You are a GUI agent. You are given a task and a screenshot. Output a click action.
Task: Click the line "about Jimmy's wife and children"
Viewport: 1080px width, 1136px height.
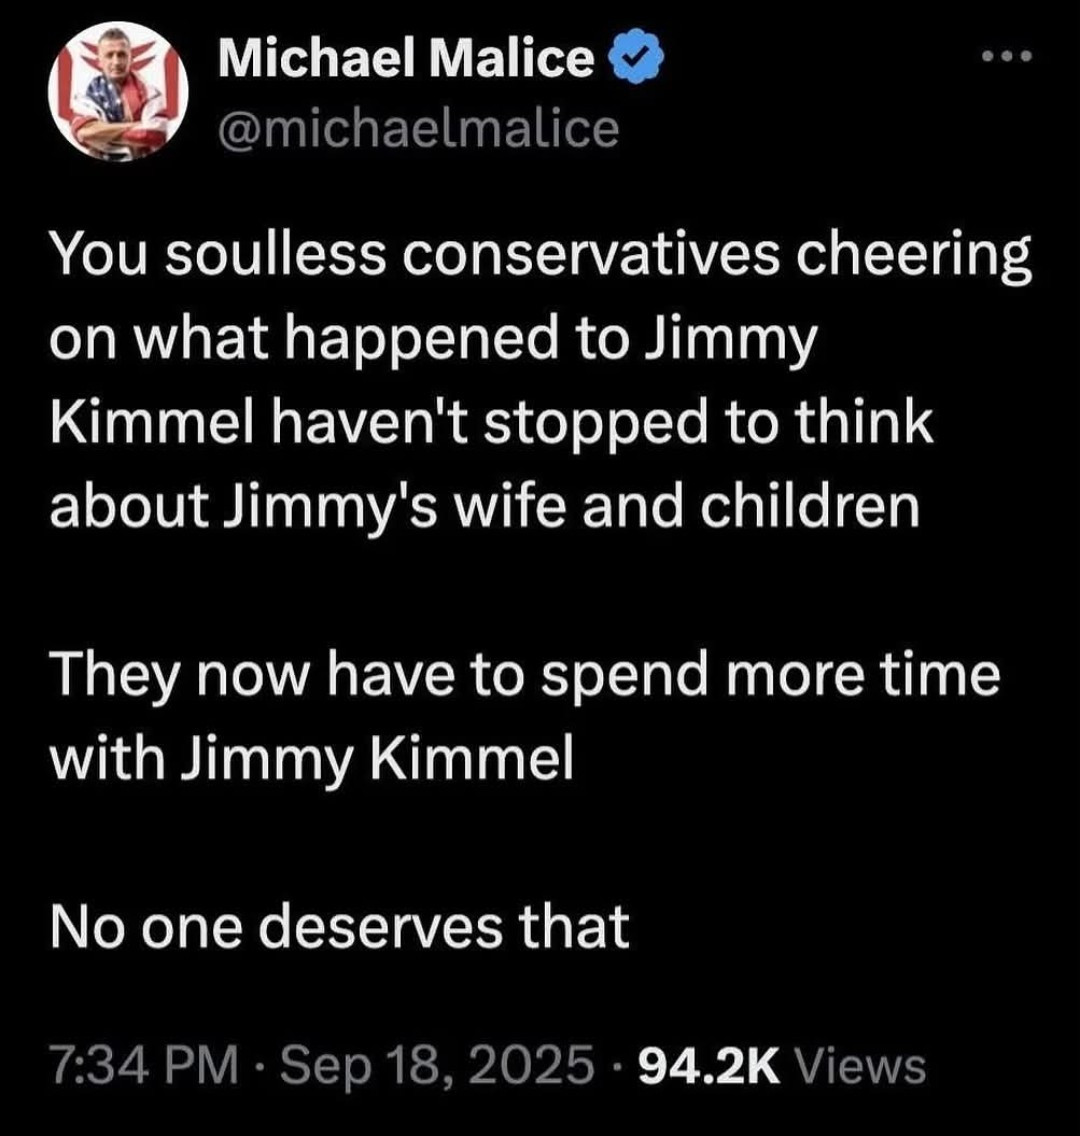(x=484, y=506)
